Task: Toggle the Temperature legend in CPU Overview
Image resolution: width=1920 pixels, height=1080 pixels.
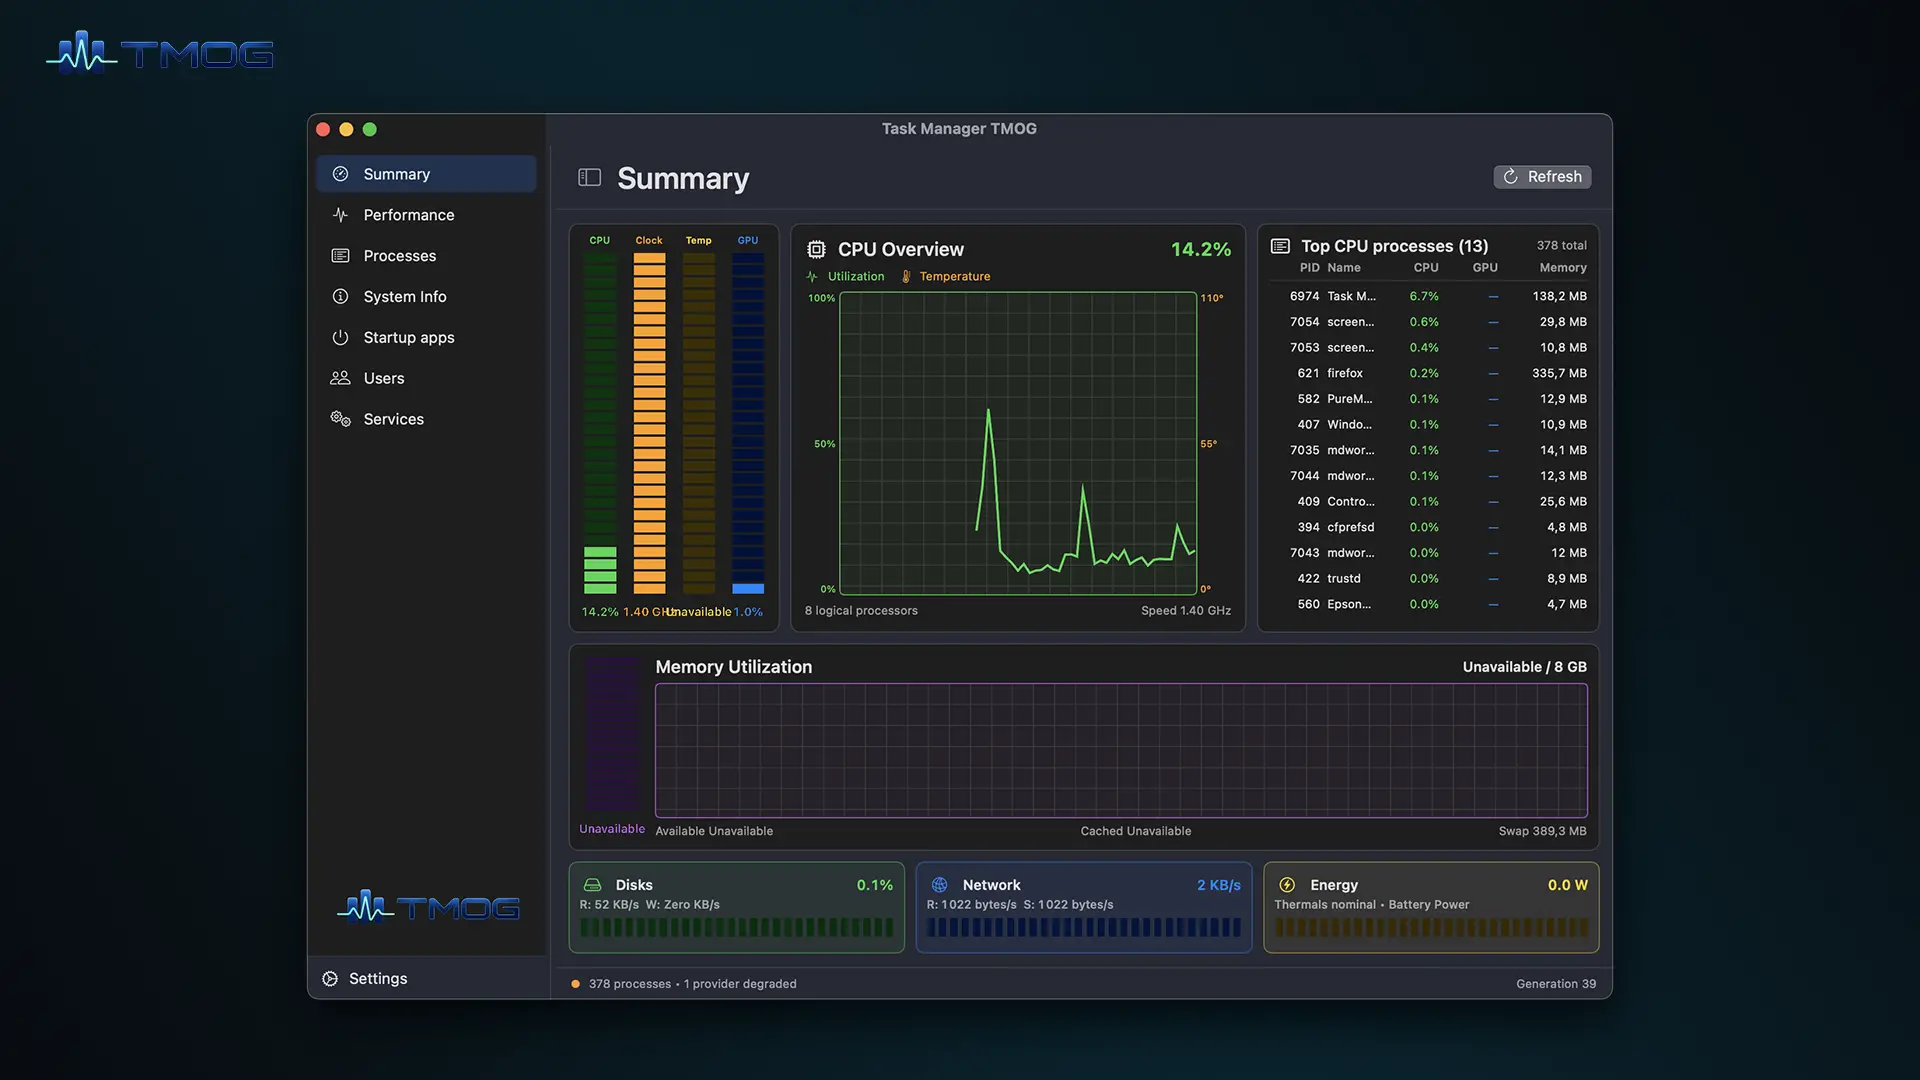Action: (x=946, y=277)
